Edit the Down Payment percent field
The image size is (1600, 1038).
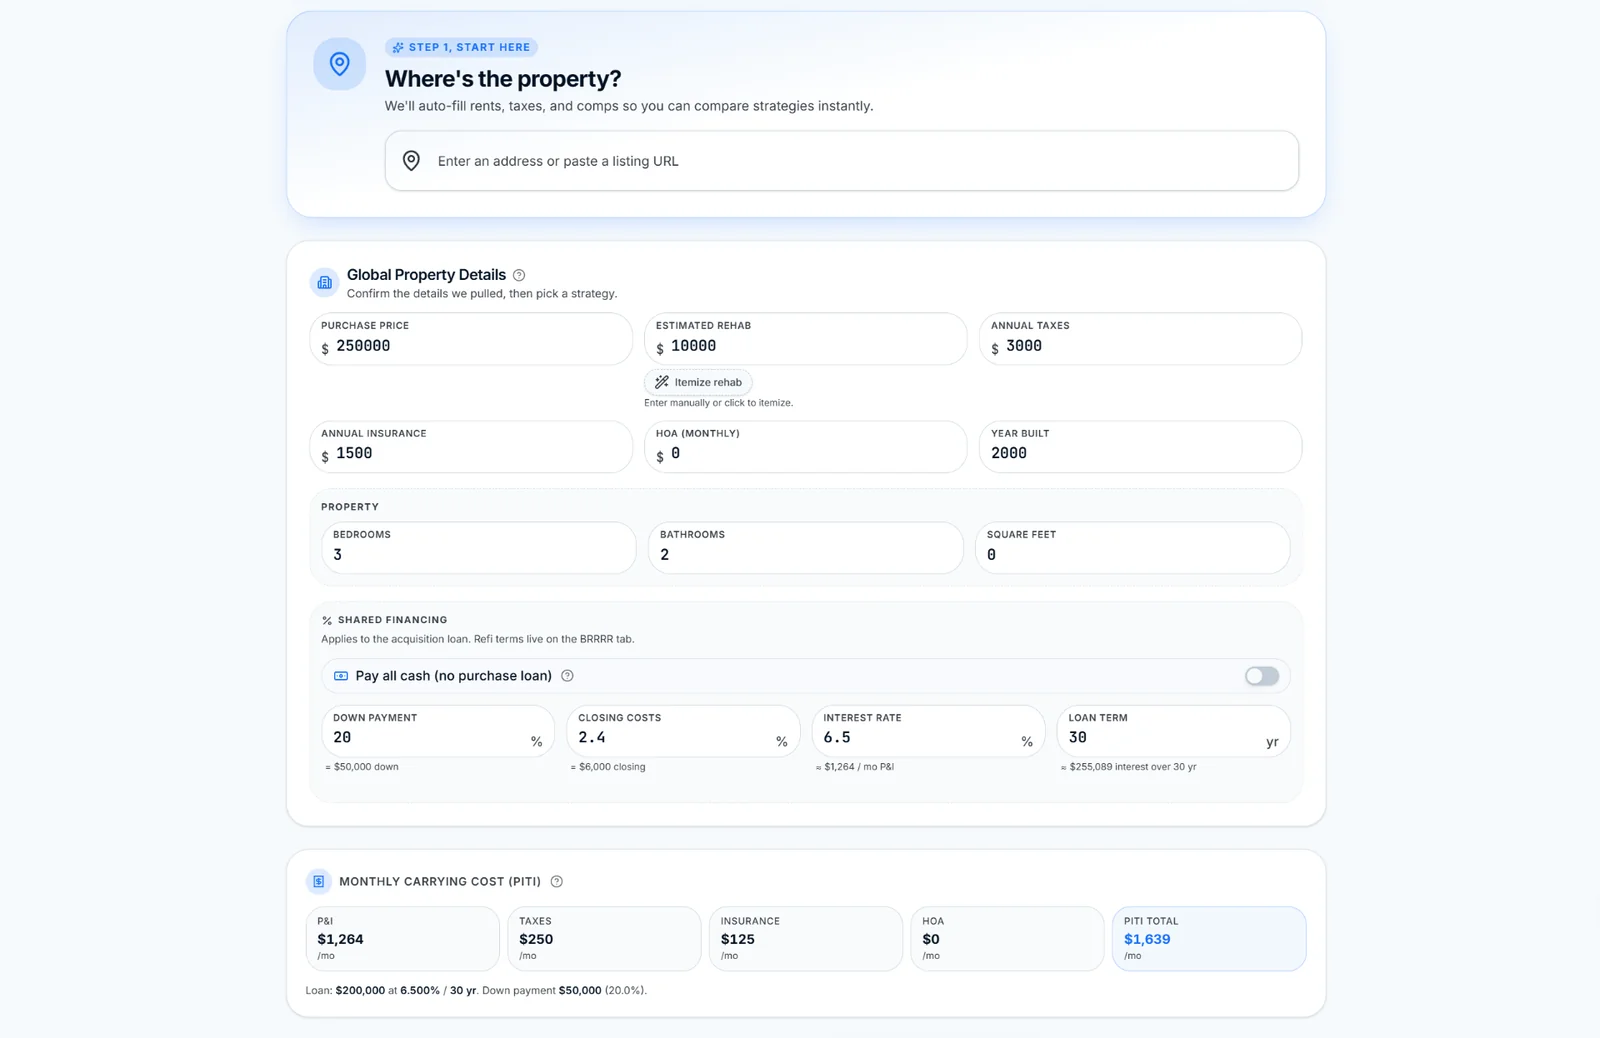click(438, 731)
